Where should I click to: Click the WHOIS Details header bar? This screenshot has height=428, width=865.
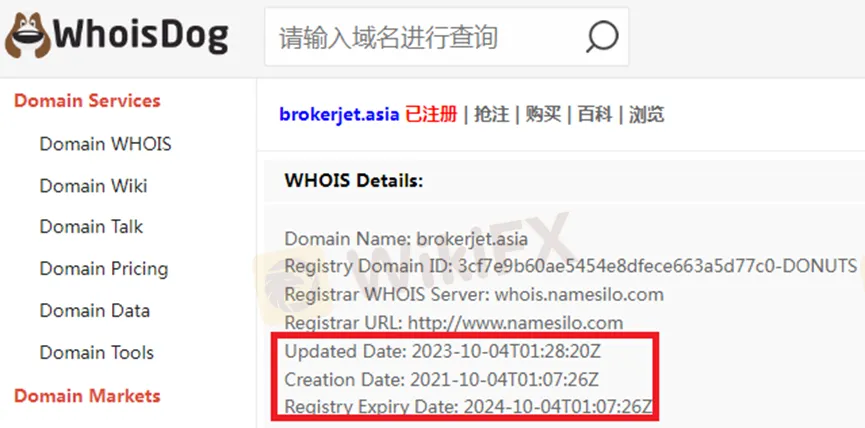coord(564,181)
